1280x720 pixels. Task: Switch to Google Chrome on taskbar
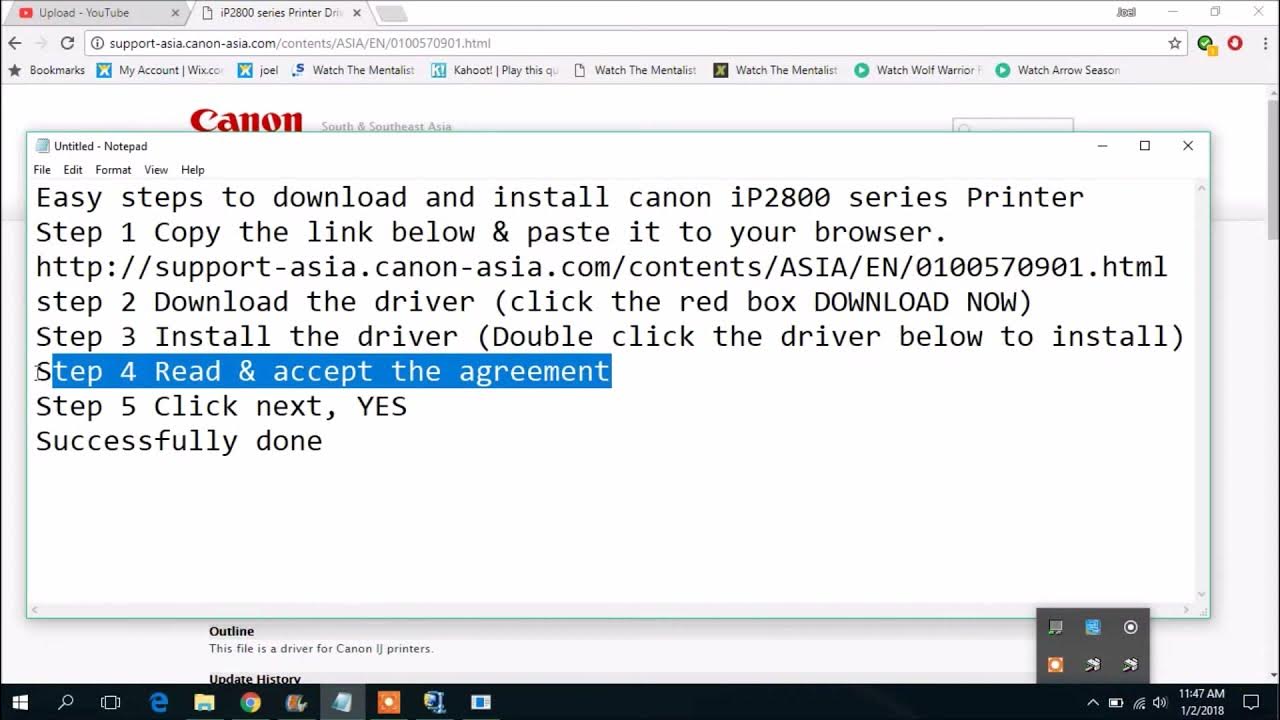tap(250, 702)
